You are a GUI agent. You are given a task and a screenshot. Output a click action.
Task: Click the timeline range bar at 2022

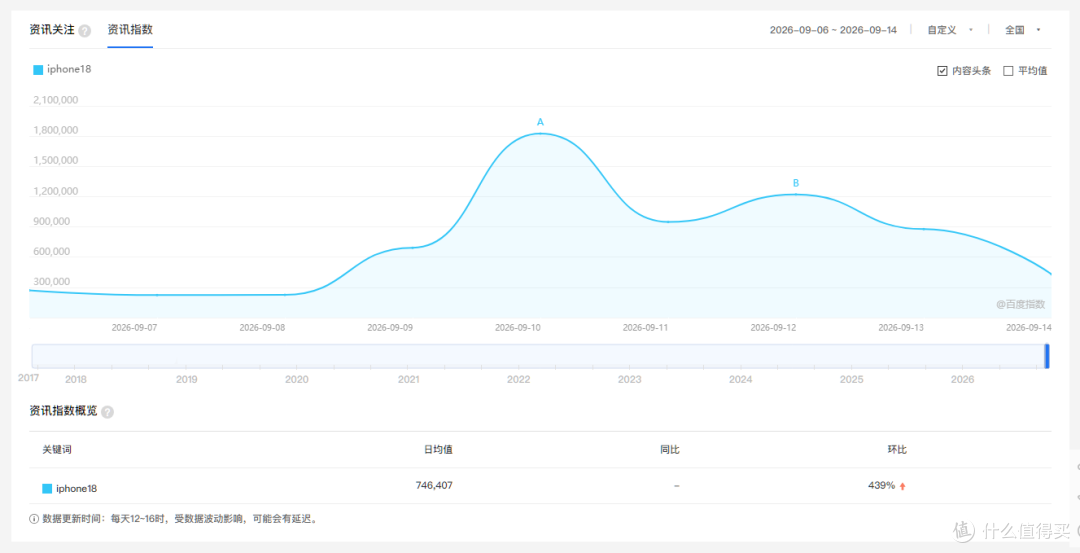tap(518, 356)
